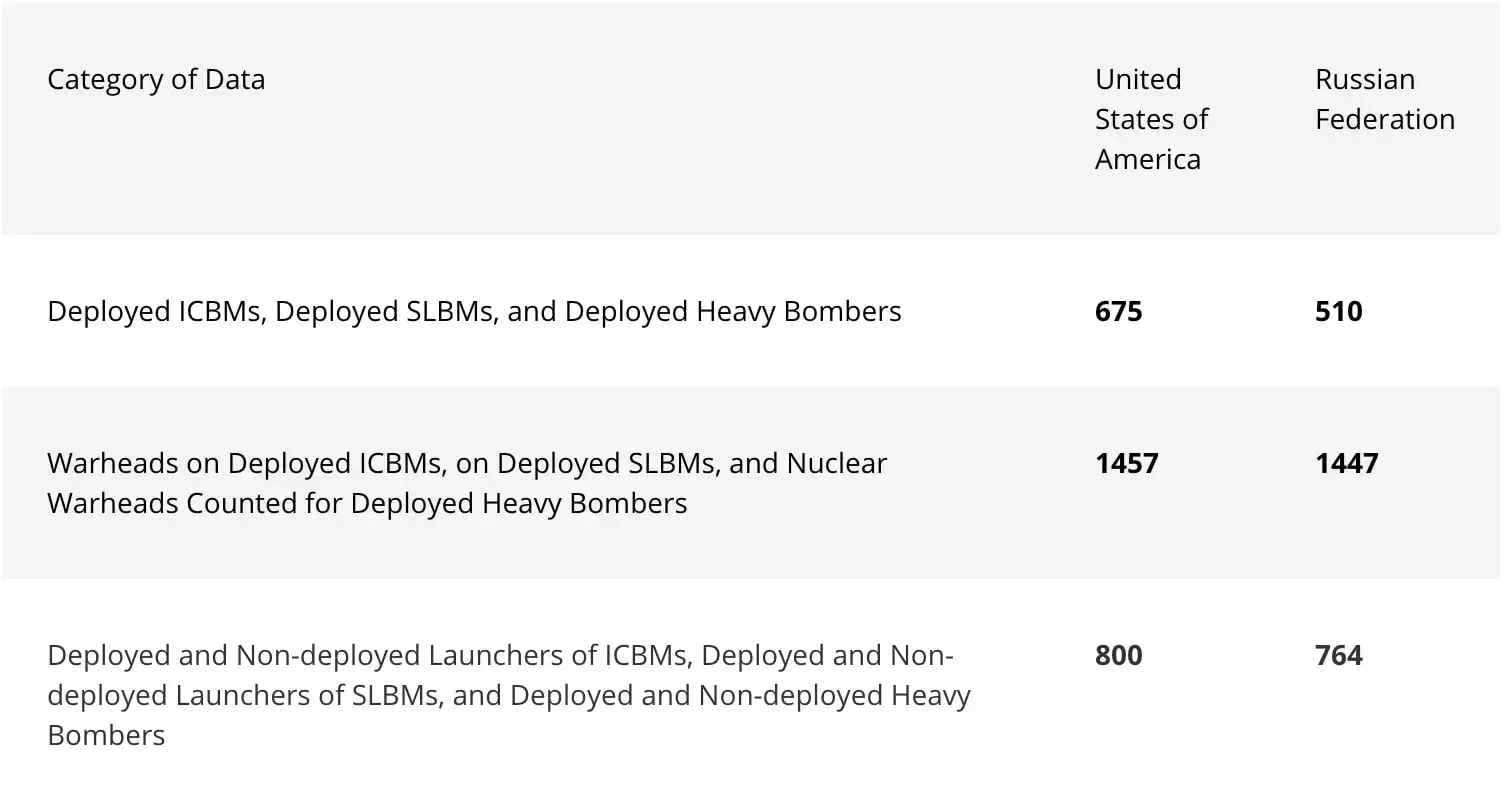This screenshot has width=1504, height=800.
Task: Select the "United States of America" column header
Action: tap(1151, 119)
